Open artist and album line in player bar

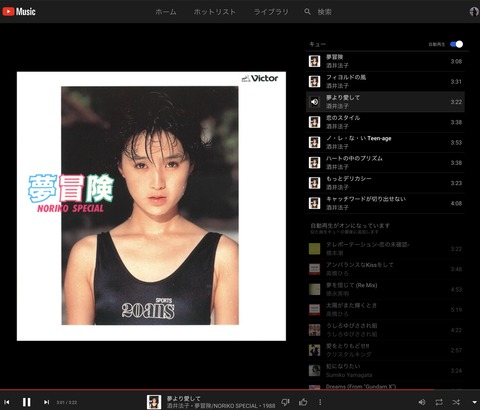pos(221,406)
